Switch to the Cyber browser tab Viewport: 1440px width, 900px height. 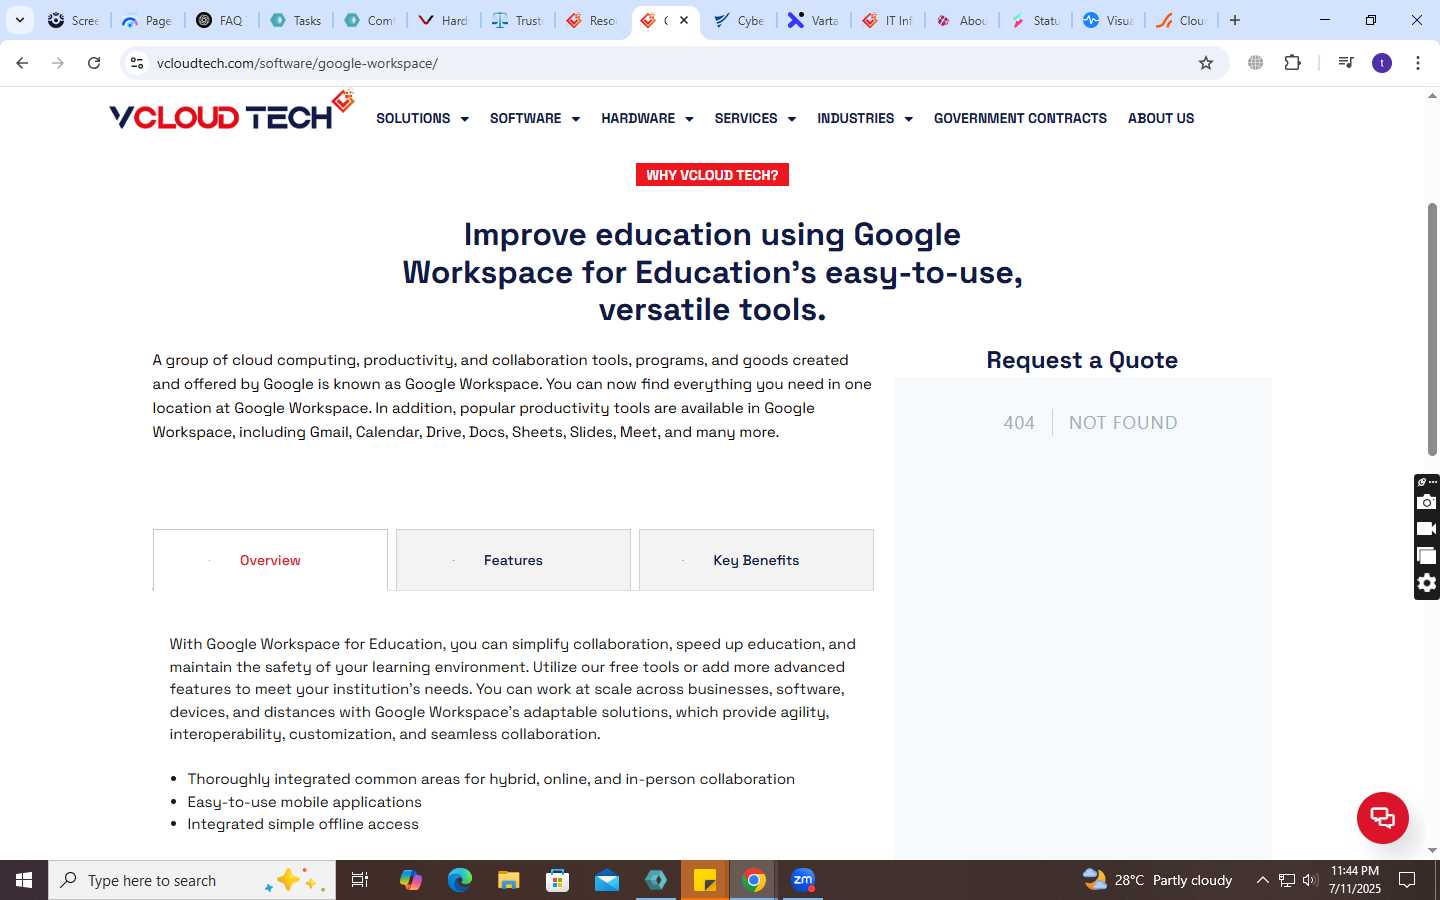pyautogui.click(x=740, y=20)
